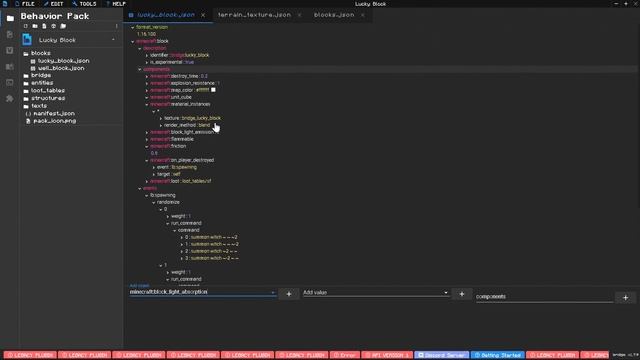The height and width of the screenshot is (360, 640).
Task: Collapse the events node
Action: pyautogui.click(x=140, y=189)
